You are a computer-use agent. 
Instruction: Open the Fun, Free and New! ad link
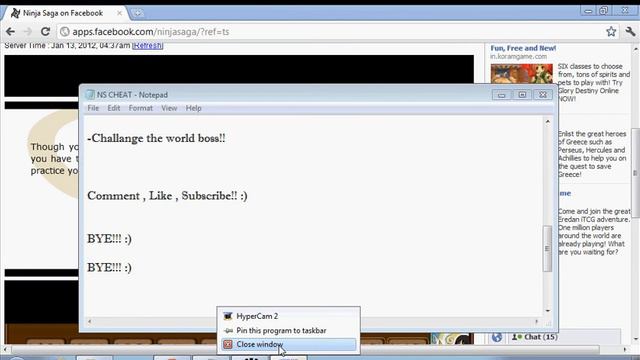tap(523, 48)
